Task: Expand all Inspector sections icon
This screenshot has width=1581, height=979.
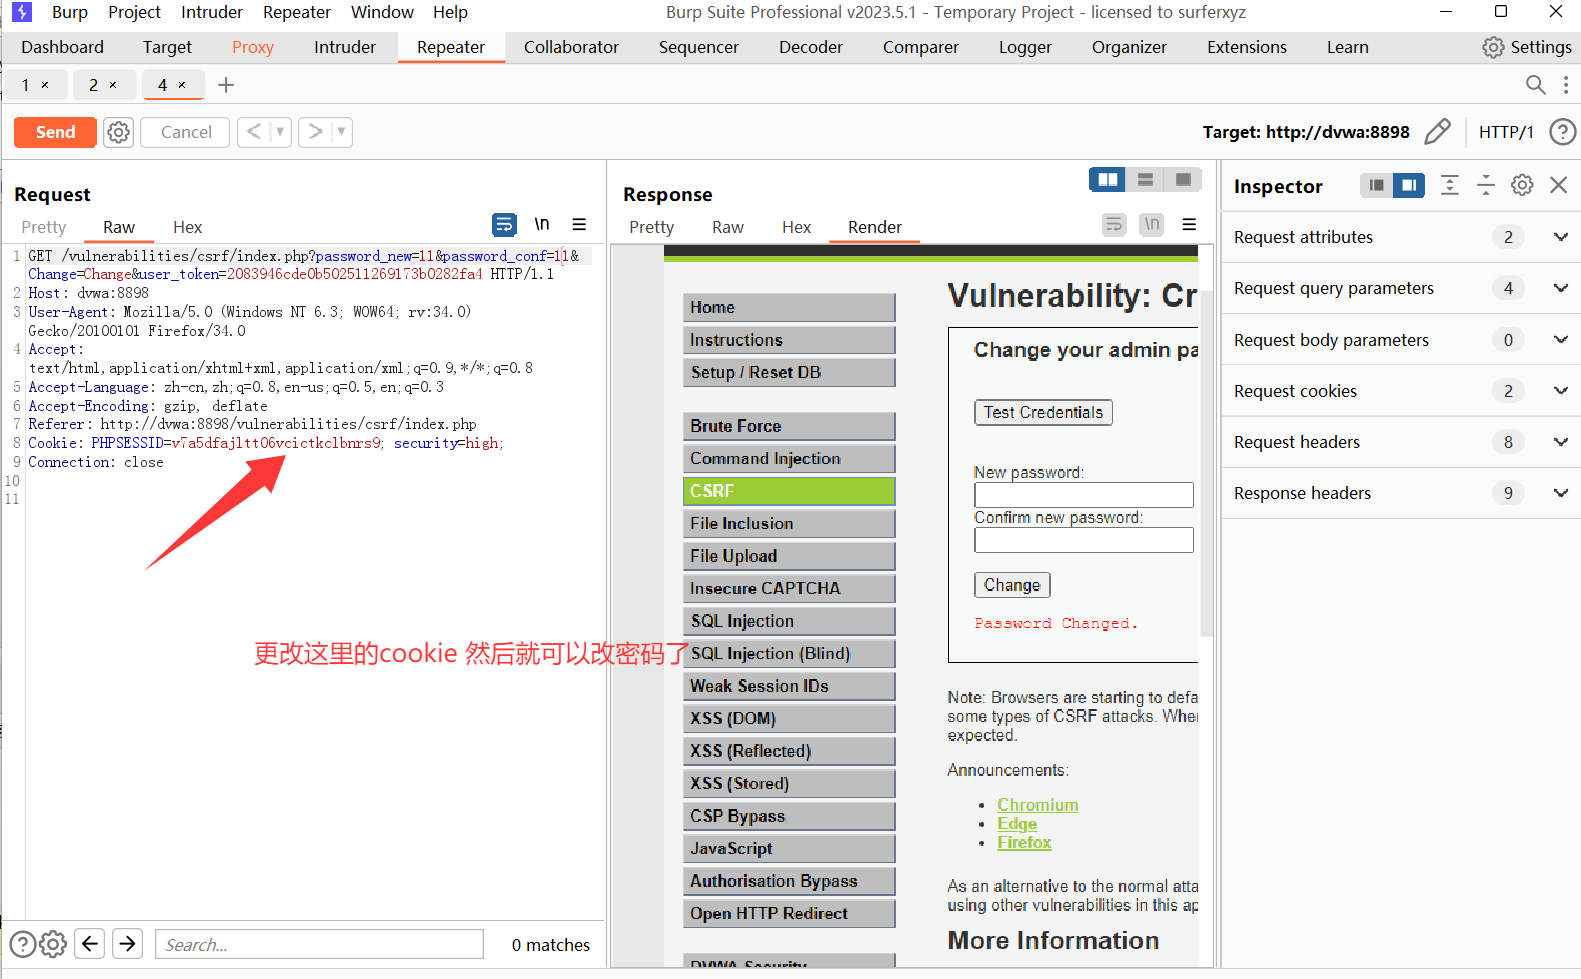Action: tap(1450, 185)
